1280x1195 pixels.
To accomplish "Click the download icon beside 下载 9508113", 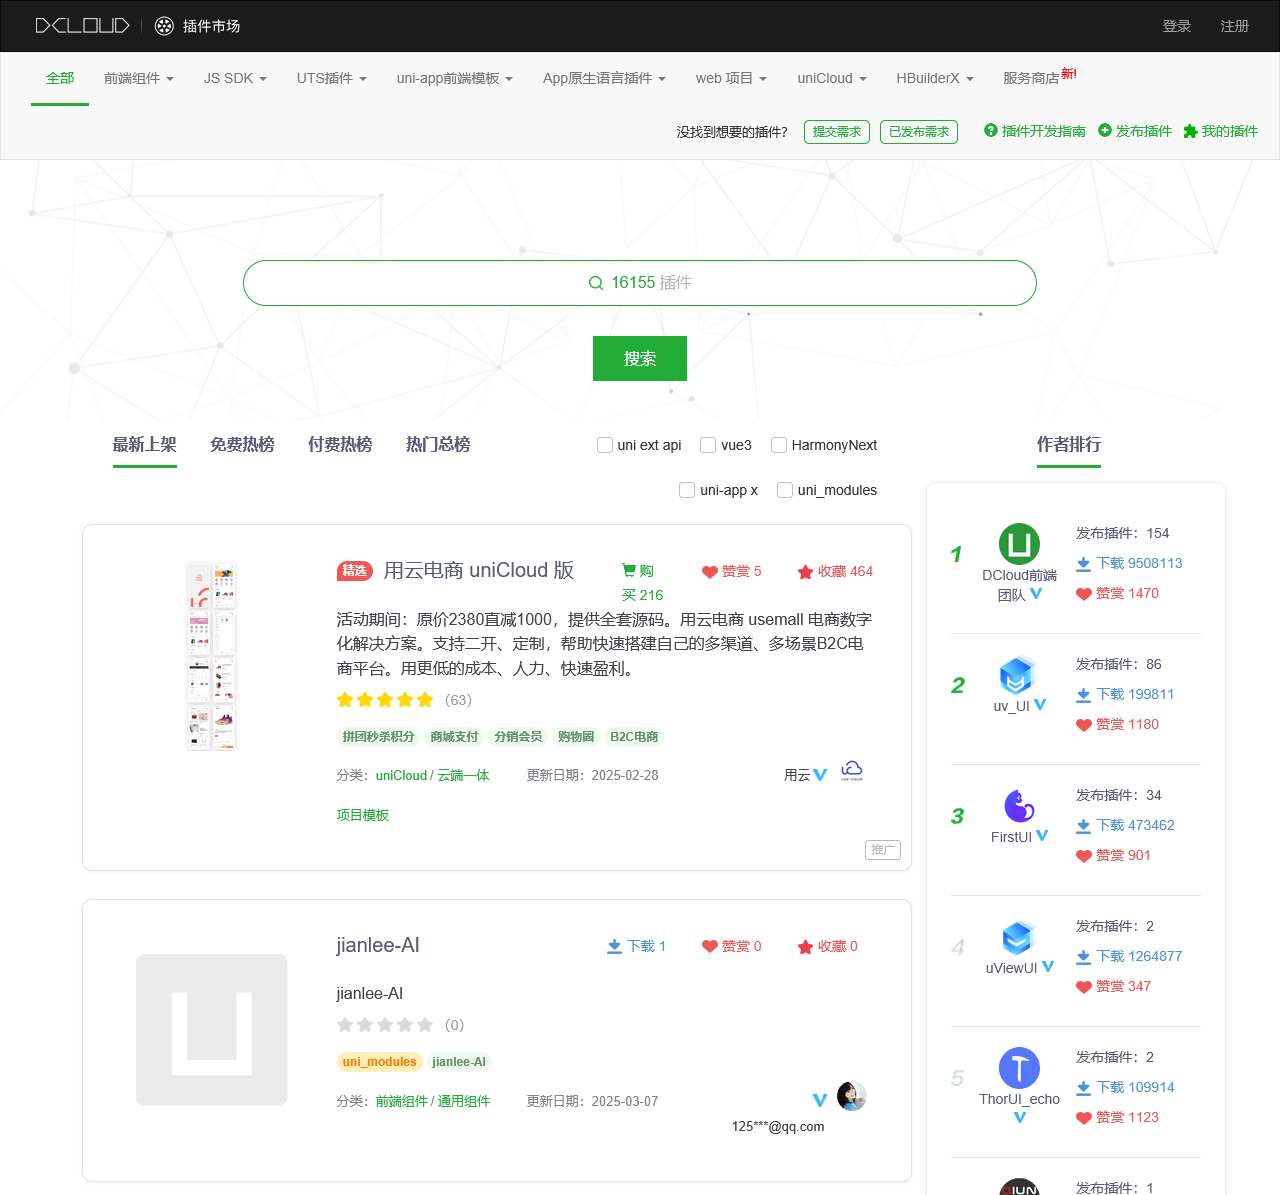I will coord(1083,564).
